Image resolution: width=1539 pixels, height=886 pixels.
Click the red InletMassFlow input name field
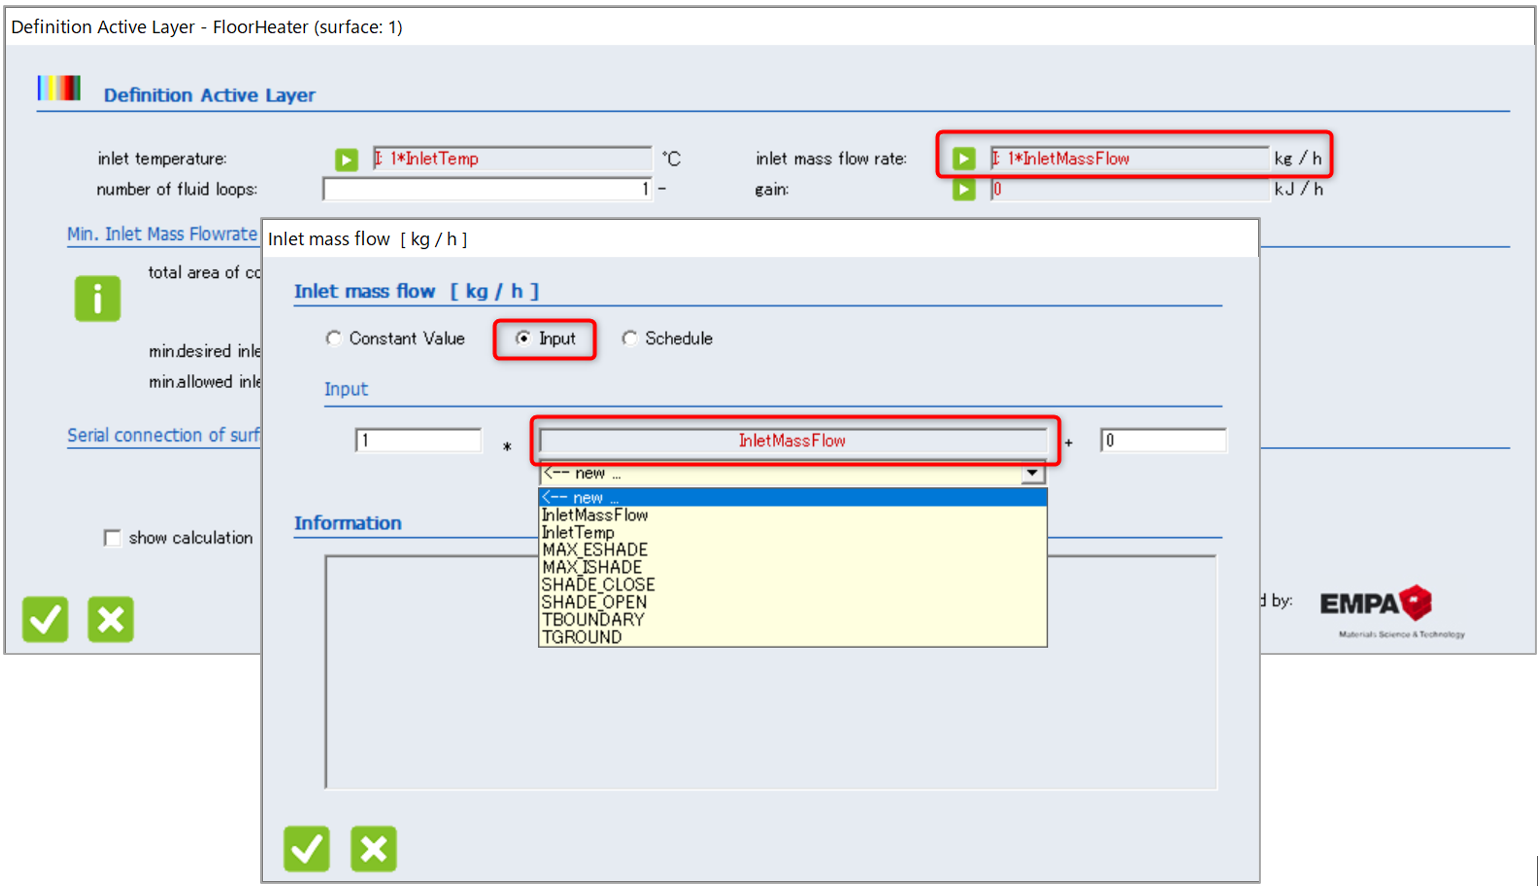792,440
